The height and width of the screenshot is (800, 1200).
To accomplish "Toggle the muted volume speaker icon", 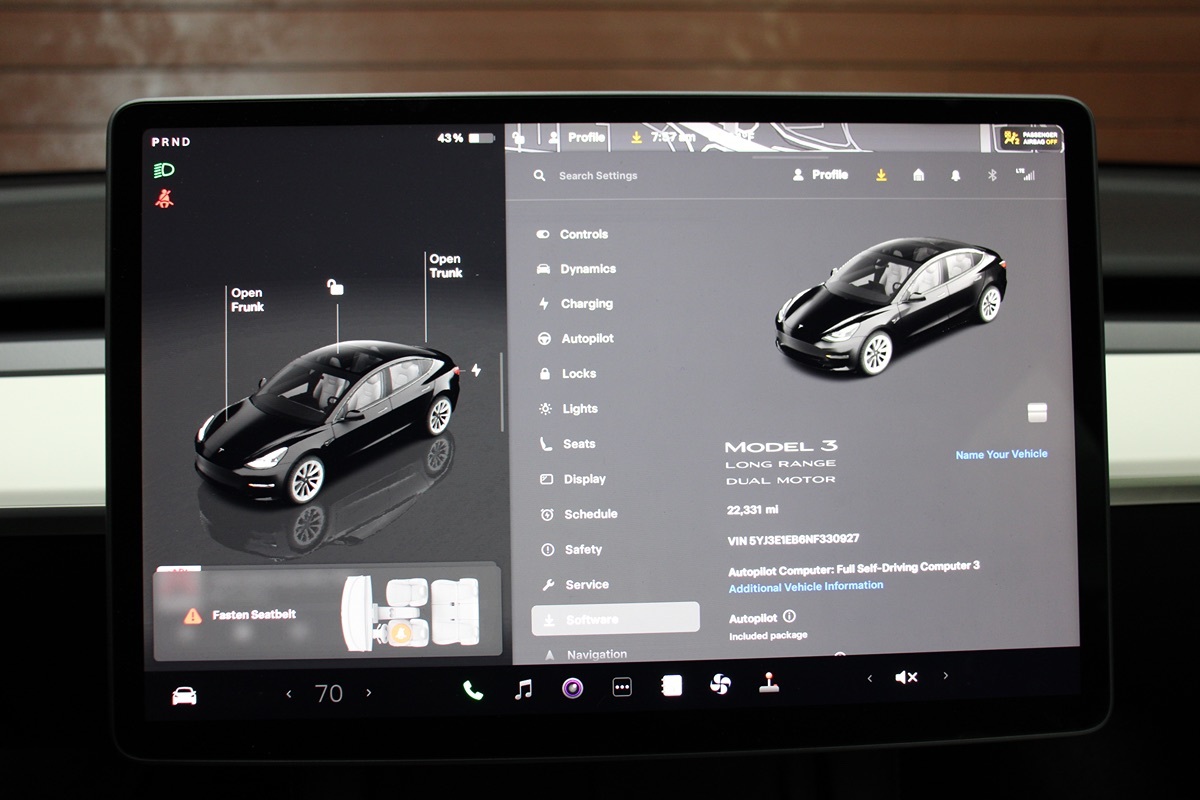I will (x=906, y=677).
